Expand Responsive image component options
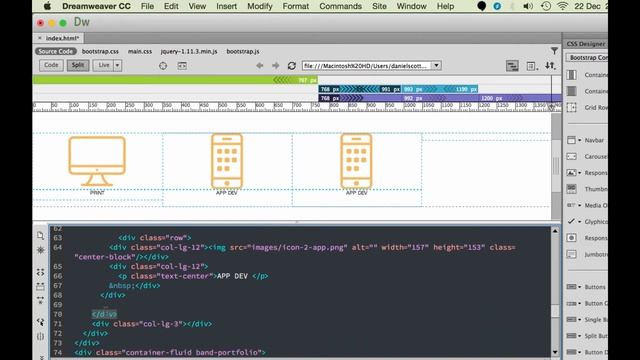This screenshot has width=640, height=360. point(580,173)
